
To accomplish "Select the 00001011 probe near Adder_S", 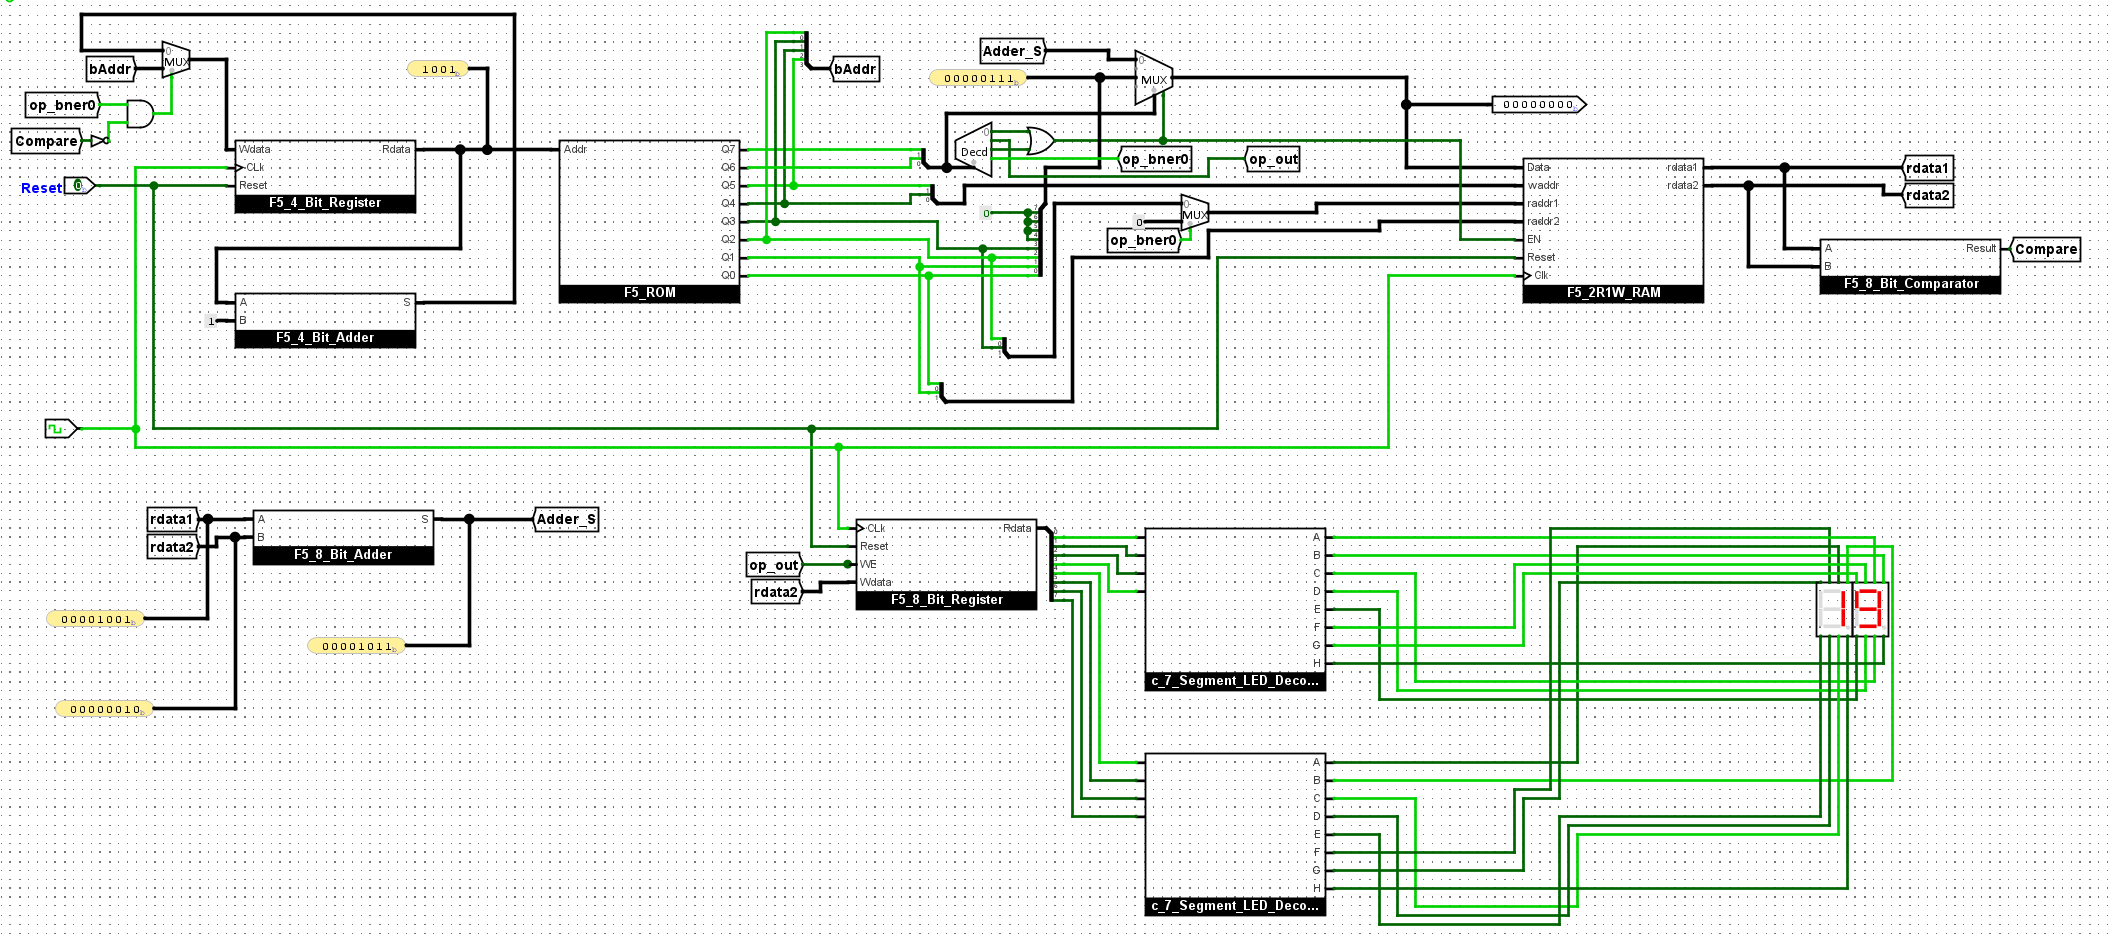I will (356, 646).
